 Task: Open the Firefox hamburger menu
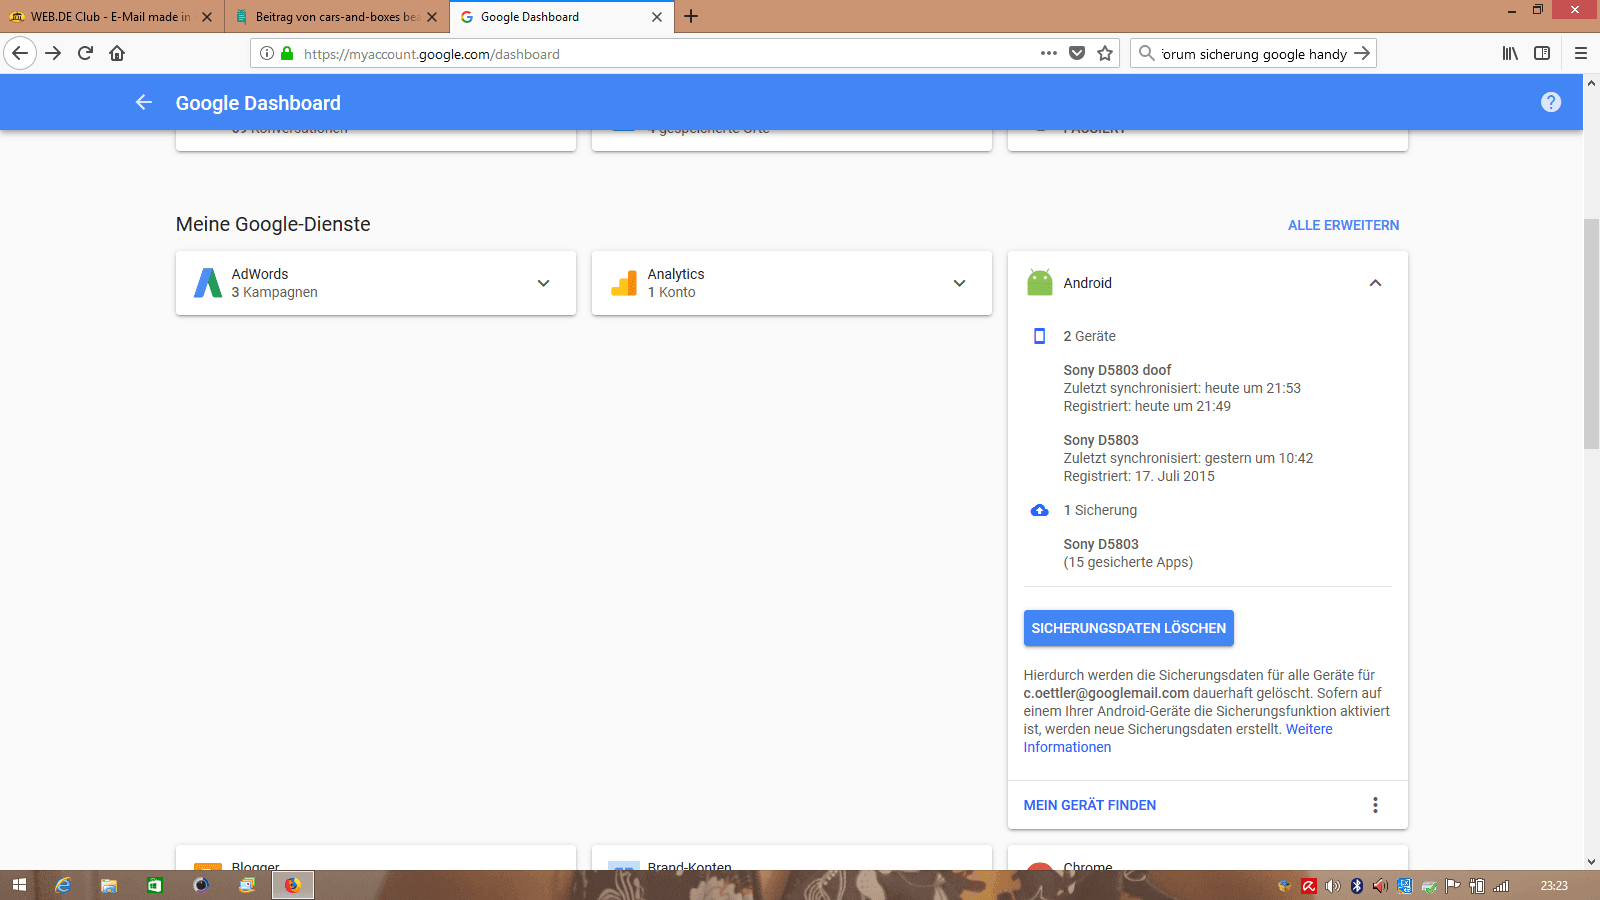[x=1581, y=53]
